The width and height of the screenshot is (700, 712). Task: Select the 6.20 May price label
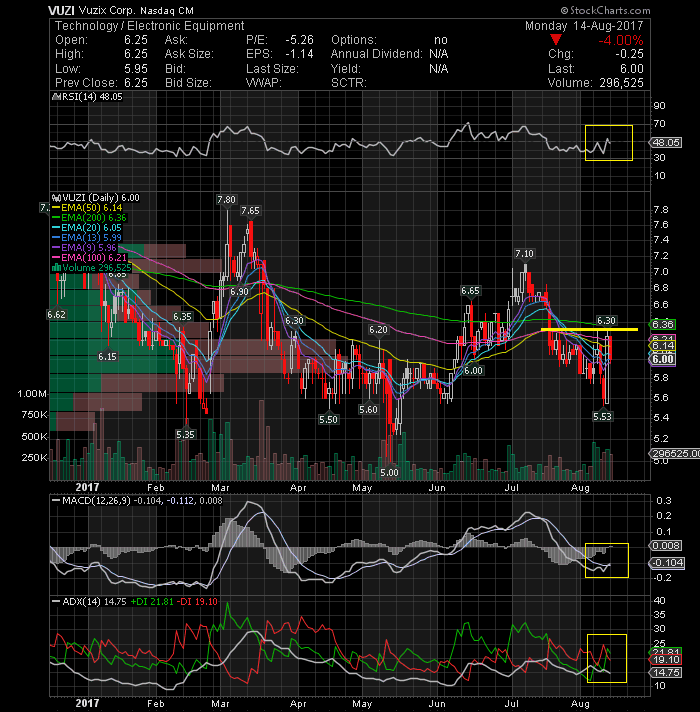[378, 330]
